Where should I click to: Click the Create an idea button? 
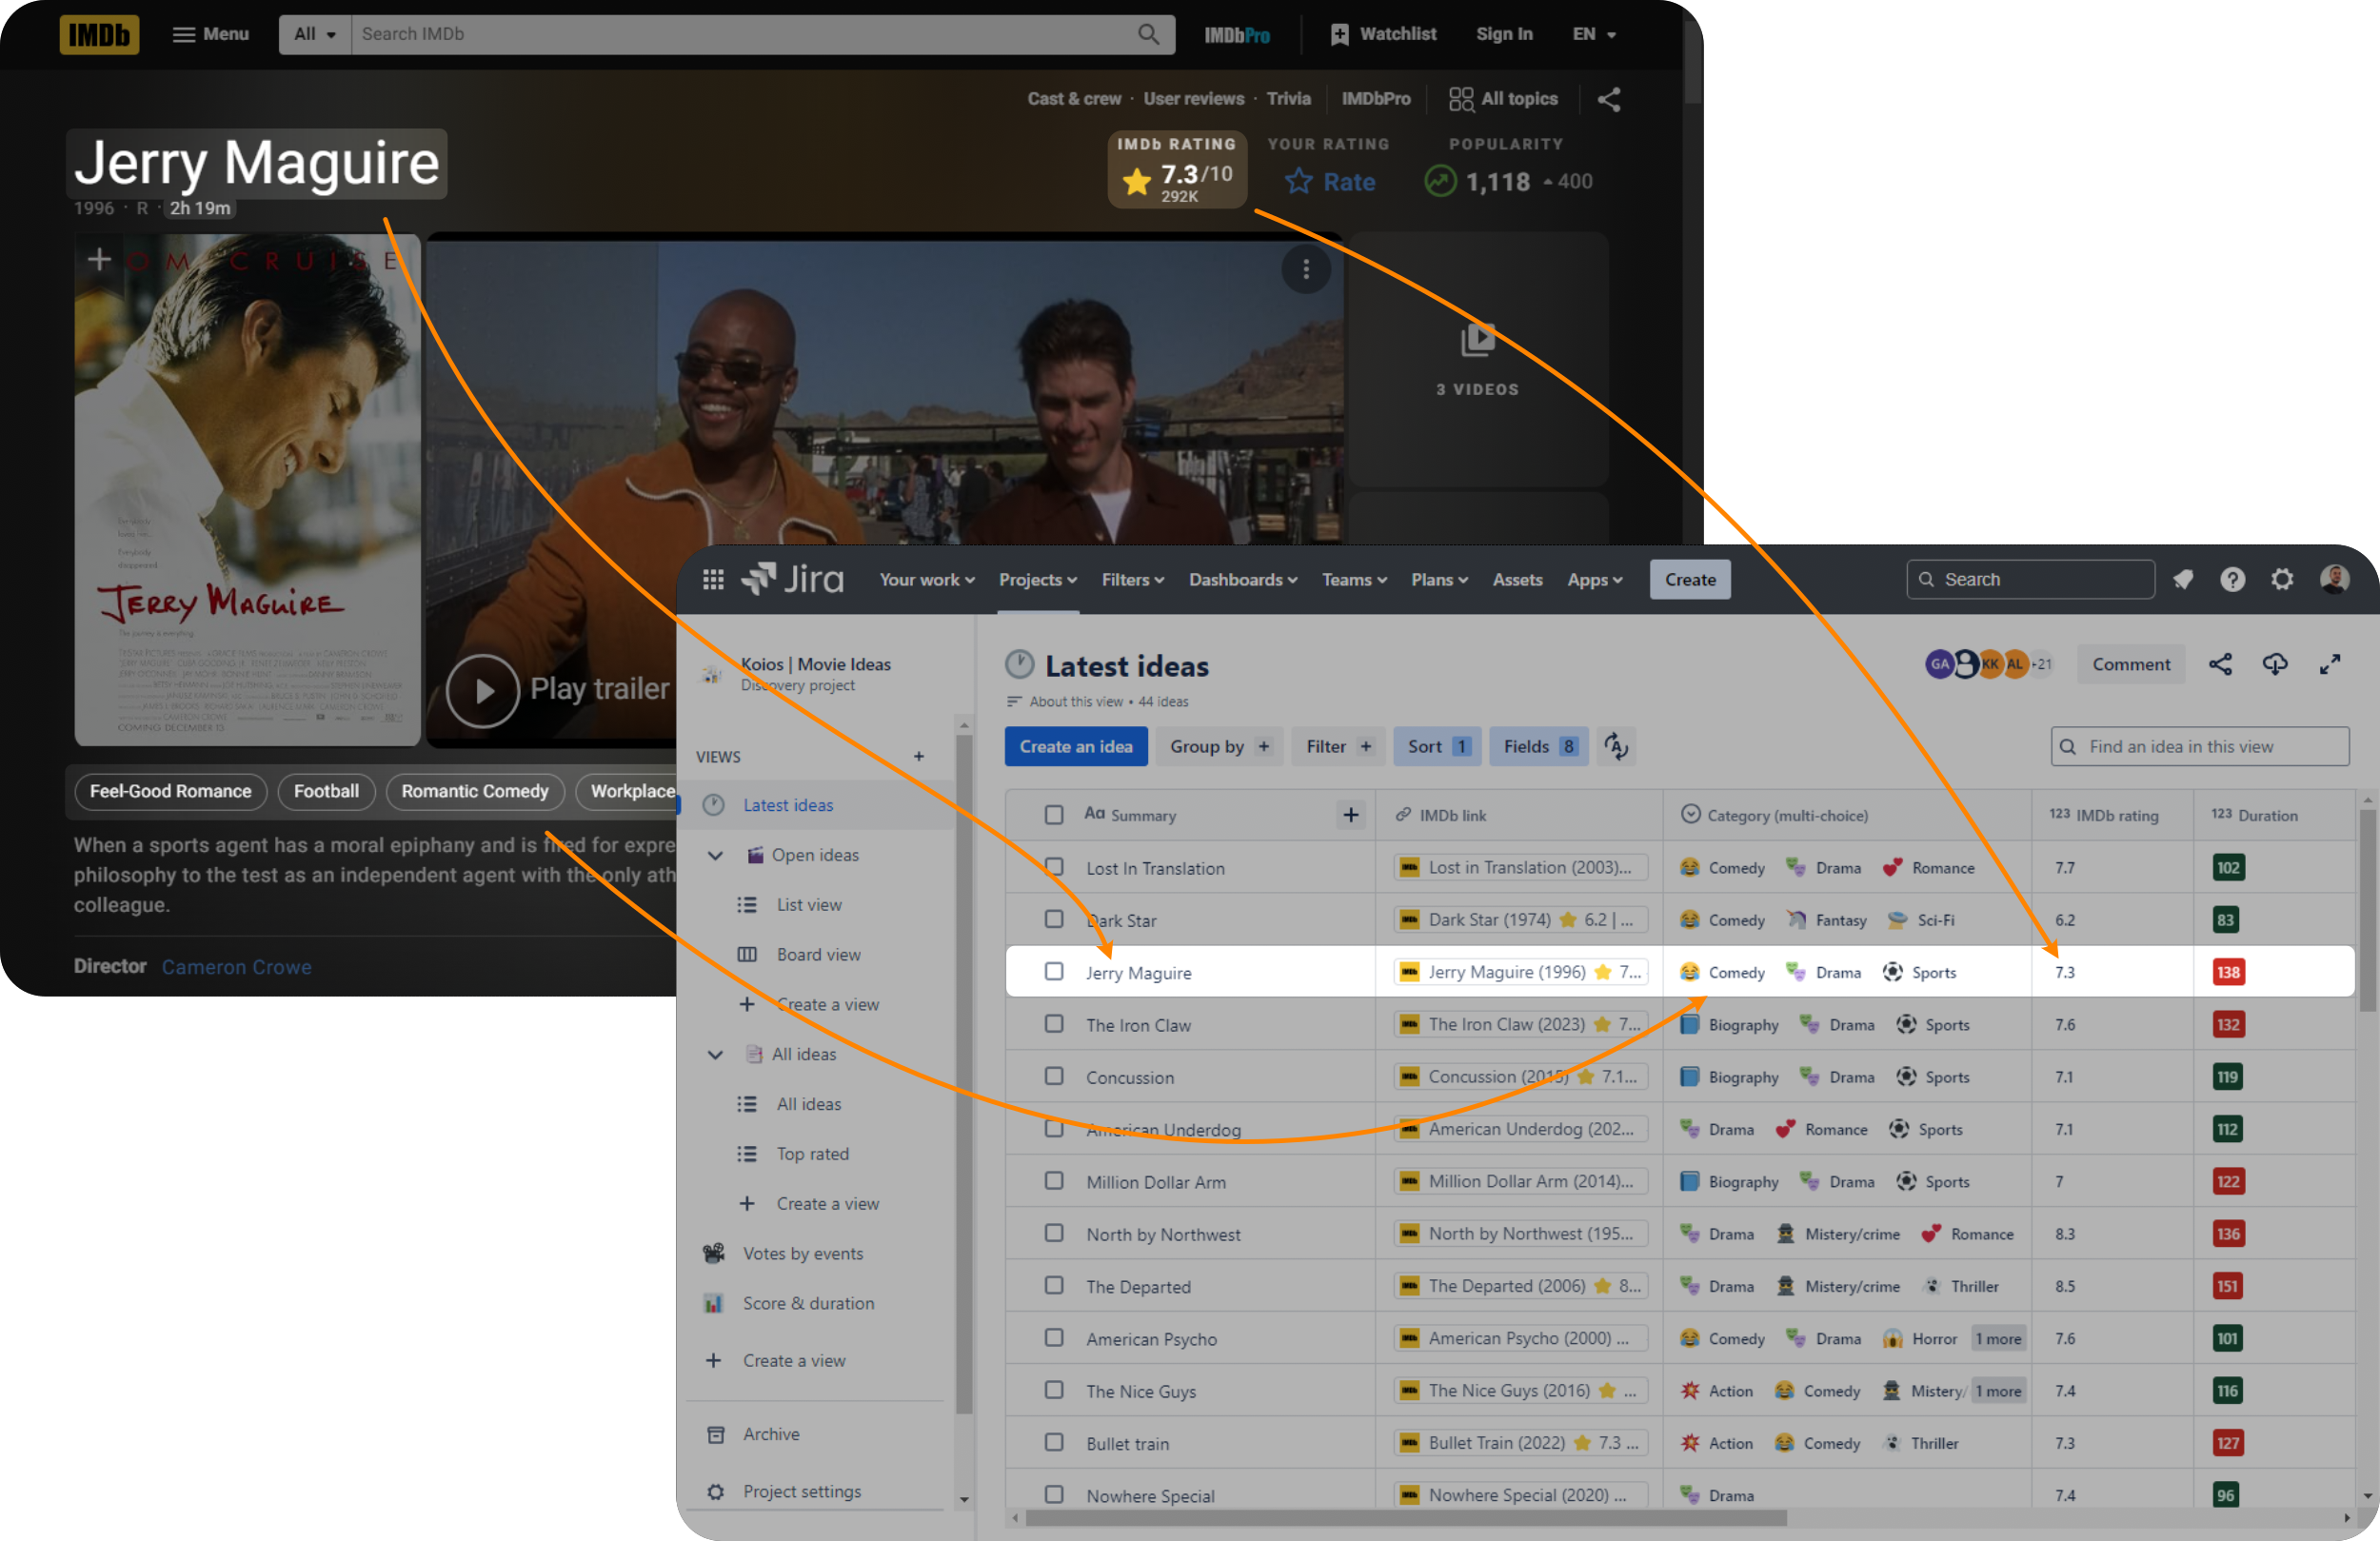click(x=1076, y=747)
